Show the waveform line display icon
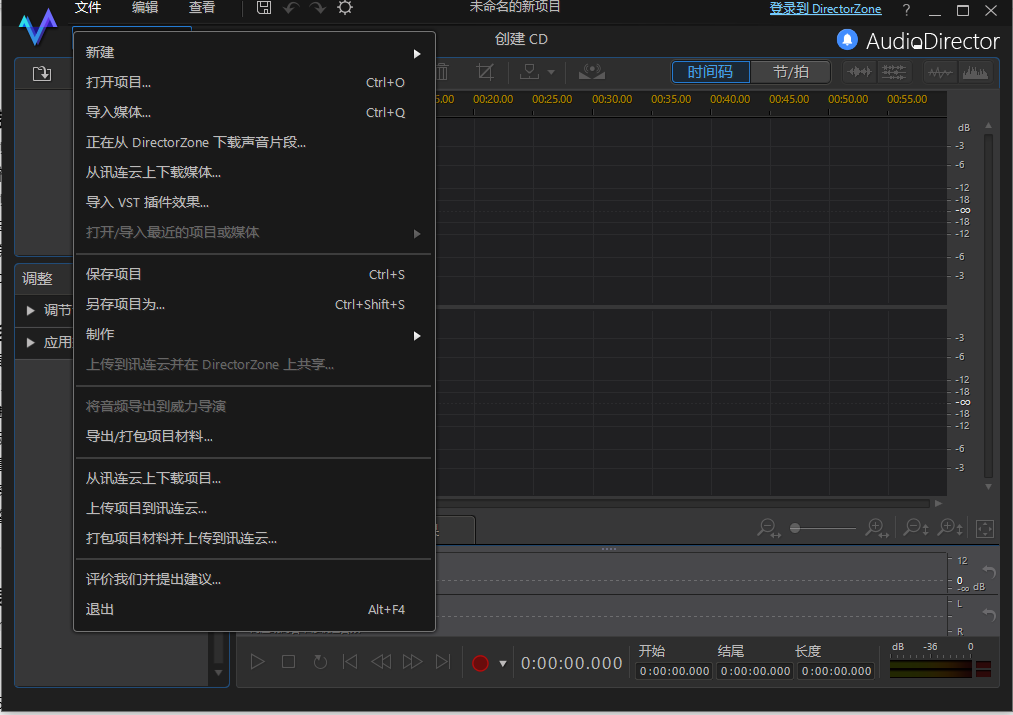Screen dimensions: 1013x715 [940, 72]
